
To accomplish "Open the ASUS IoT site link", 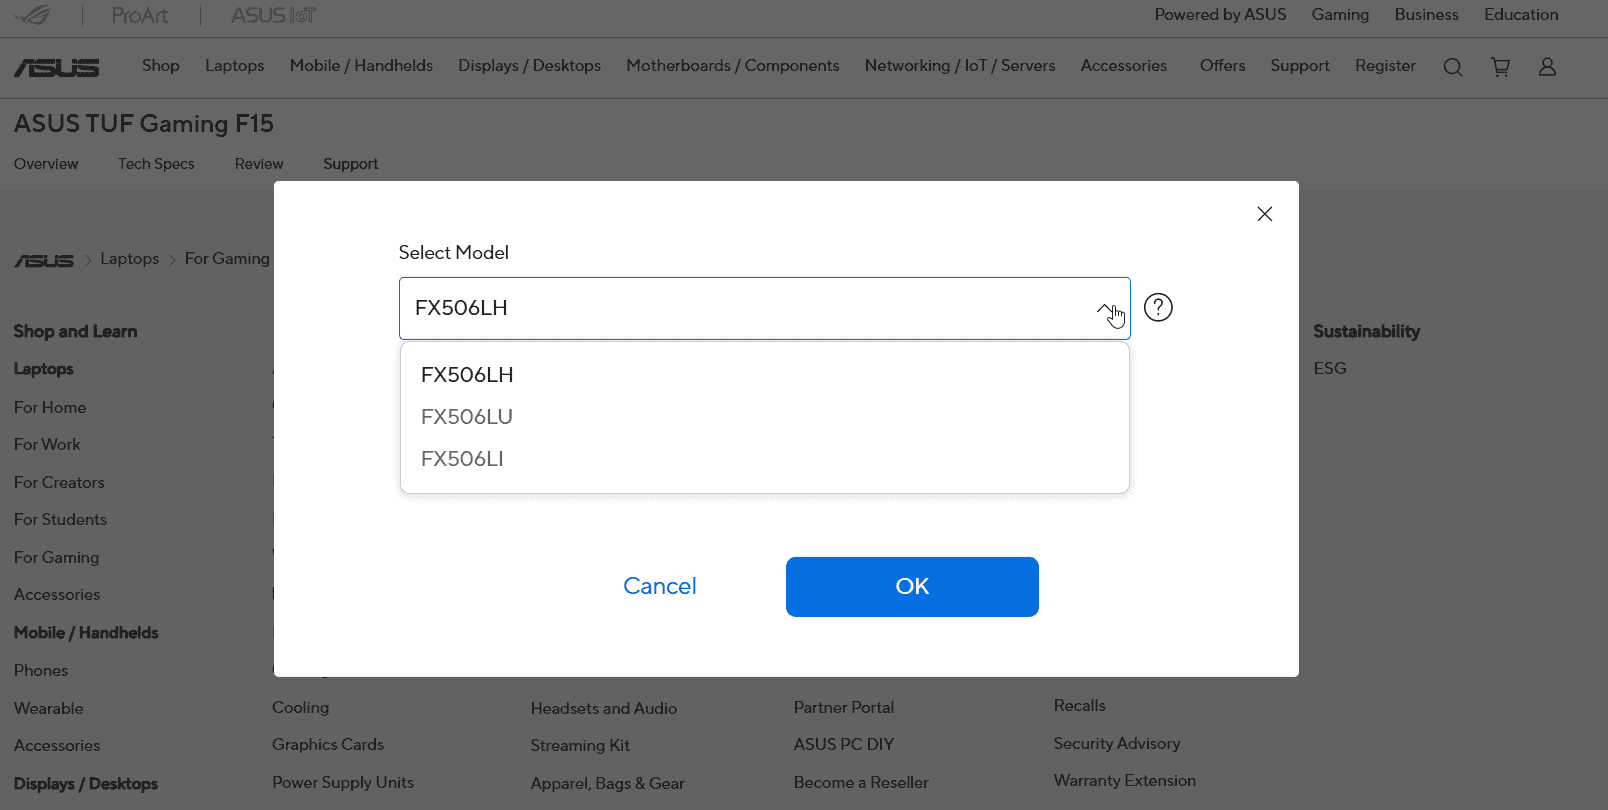I will tap(274, 15).
